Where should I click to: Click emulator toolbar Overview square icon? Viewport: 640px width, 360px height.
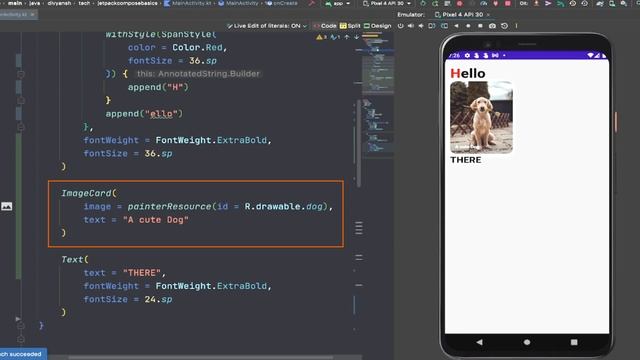coord(480,26)
